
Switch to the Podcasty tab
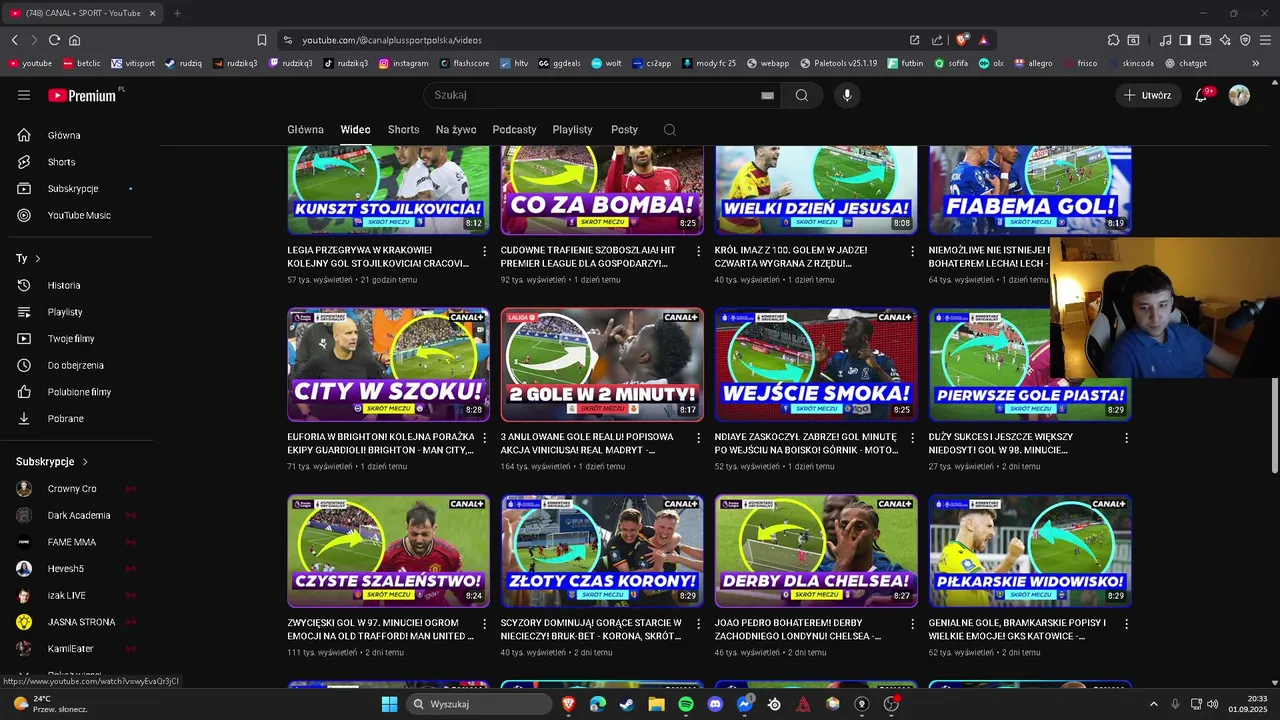(515, 130)
